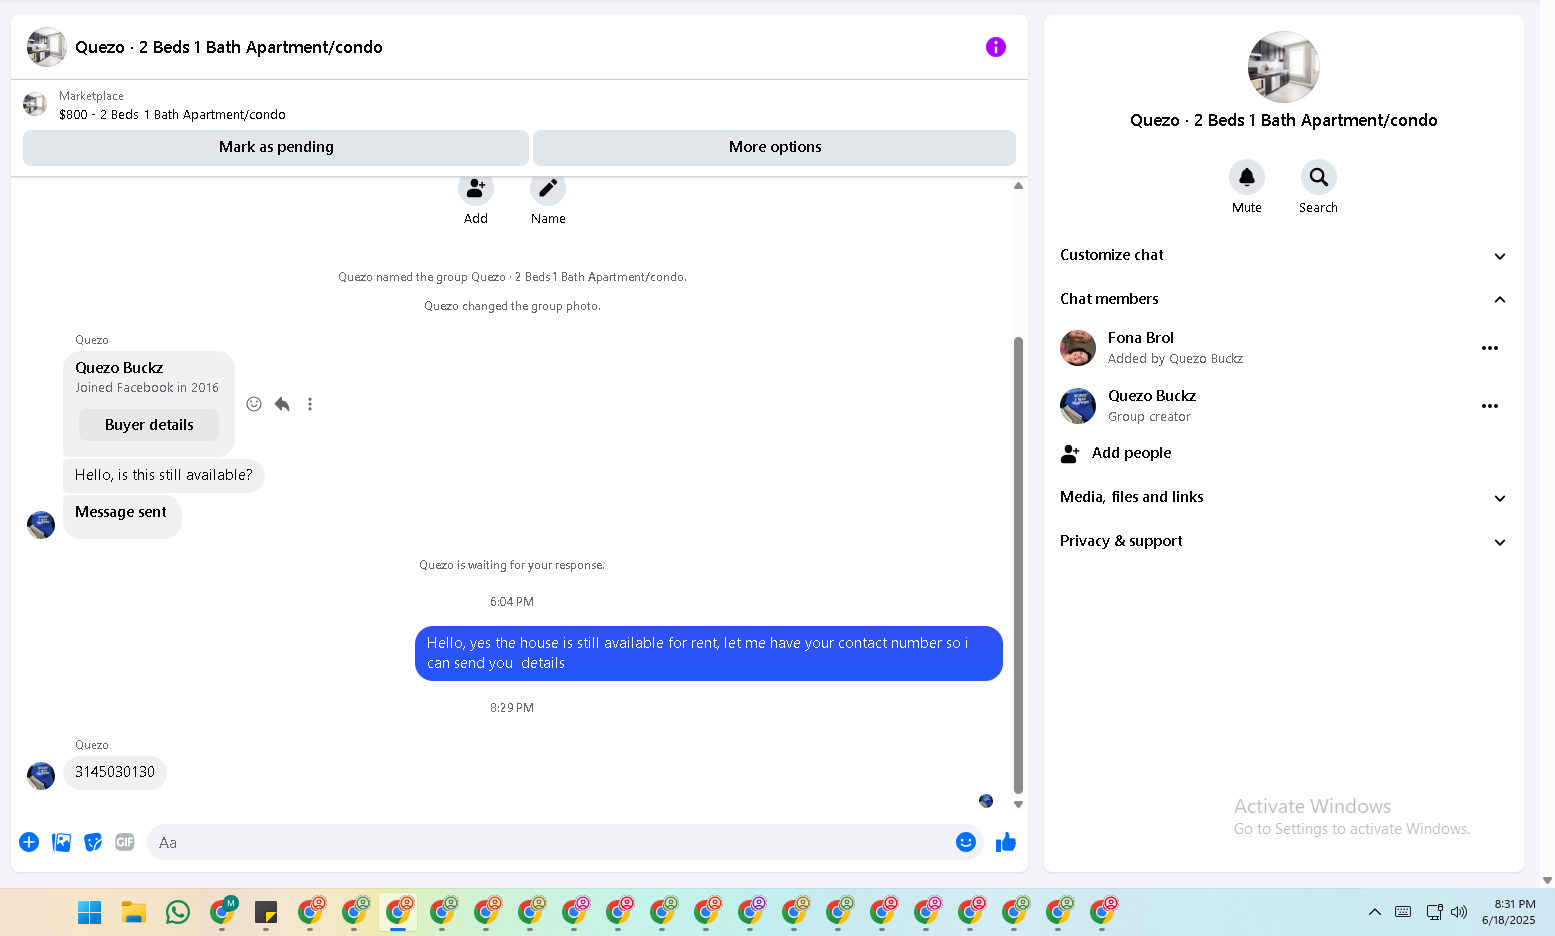The width and height of the screenshot is (1555, 936).
Task: Choose a sticker from the composer
Action: click(93, 842)
